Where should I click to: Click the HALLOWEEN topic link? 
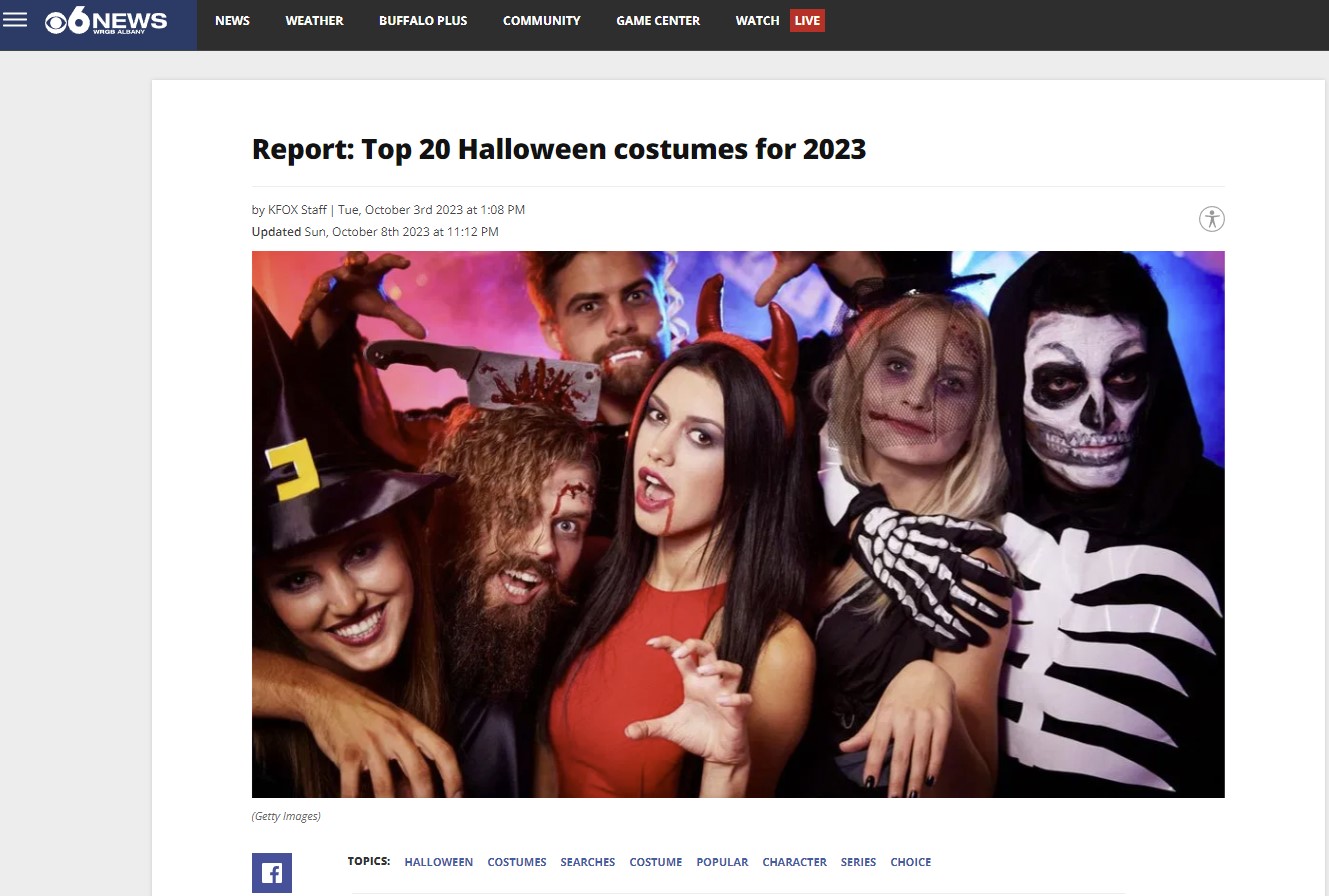(438, 862)
